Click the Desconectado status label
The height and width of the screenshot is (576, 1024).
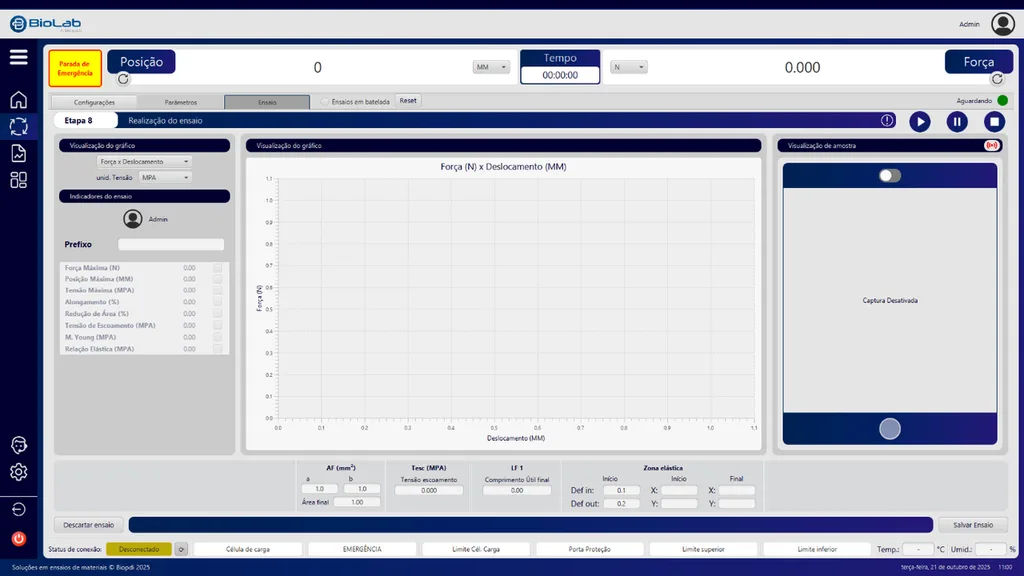tap(139, 549)
